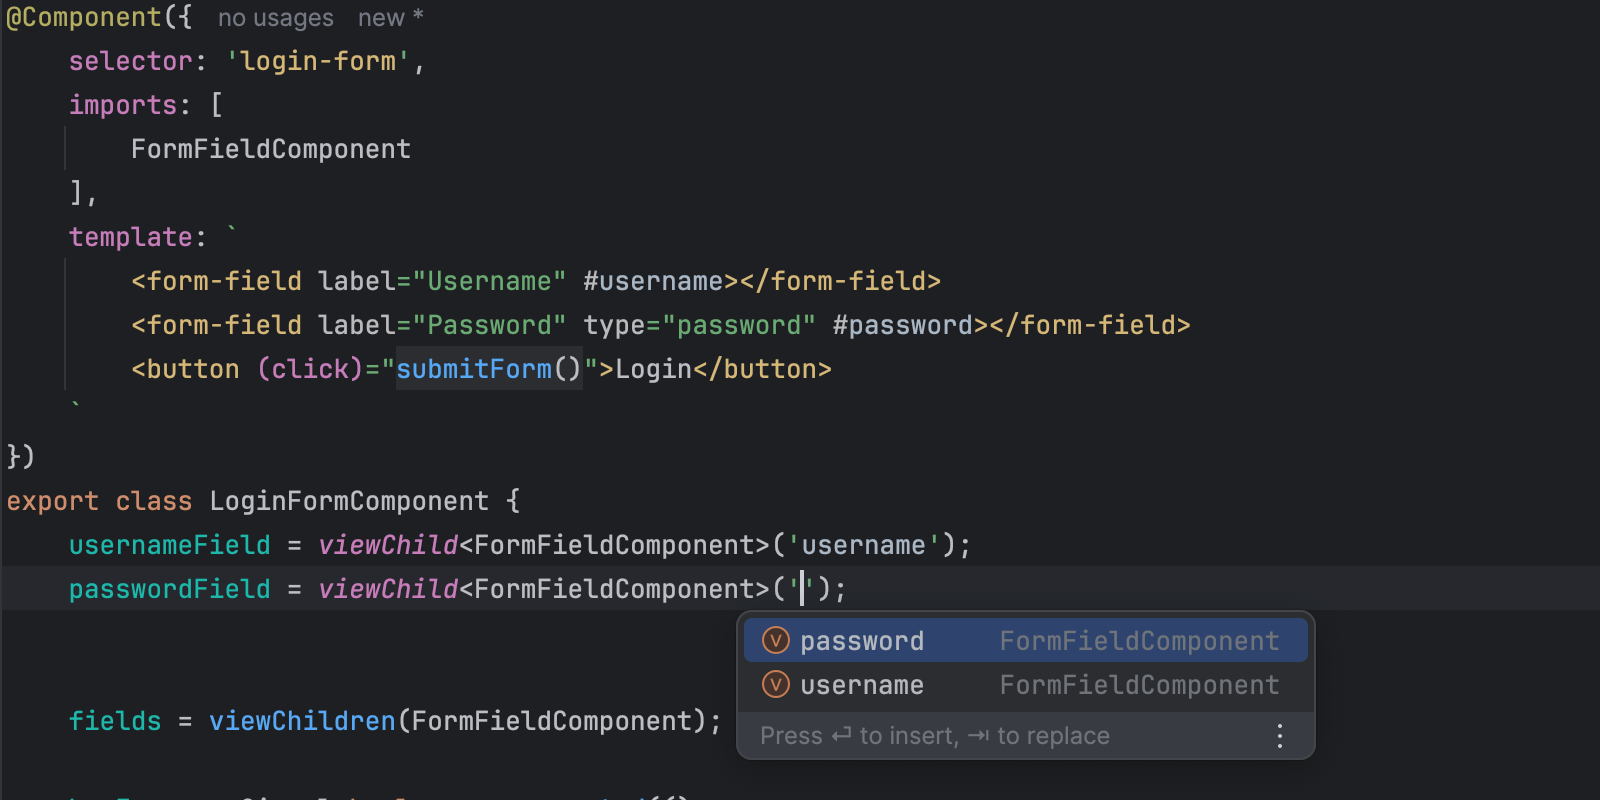Click the LoginFormComponent class name
Viewport: 1600px width, 800px height.
[x=348, y=501]
